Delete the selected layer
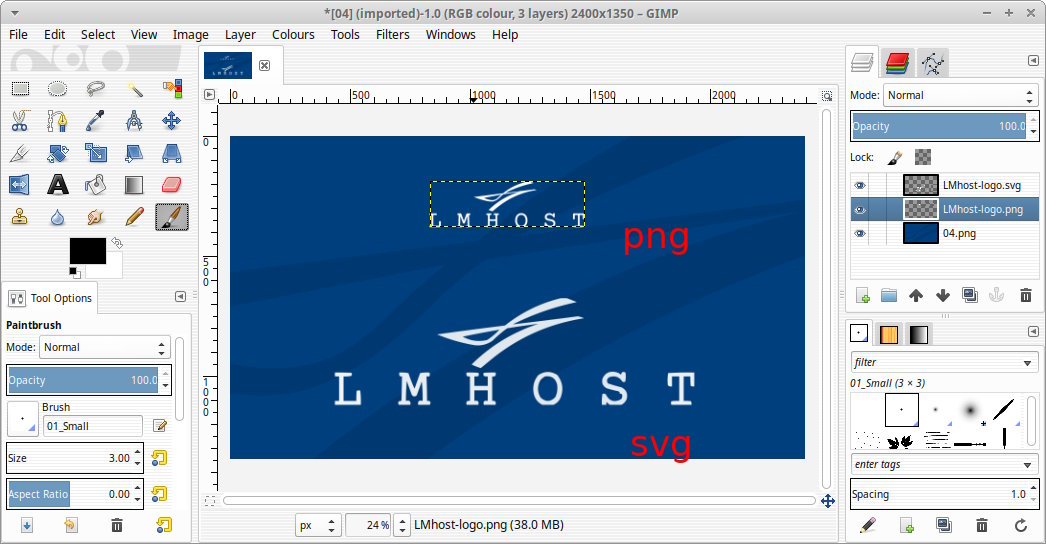Viewport: 1046px width, 544px height. (x=1026, y=296)
